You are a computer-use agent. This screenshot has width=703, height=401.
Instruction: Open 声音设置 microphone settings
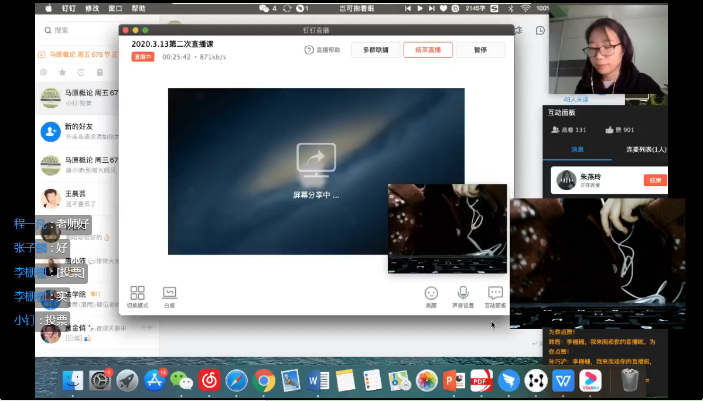tap(463, 293)
